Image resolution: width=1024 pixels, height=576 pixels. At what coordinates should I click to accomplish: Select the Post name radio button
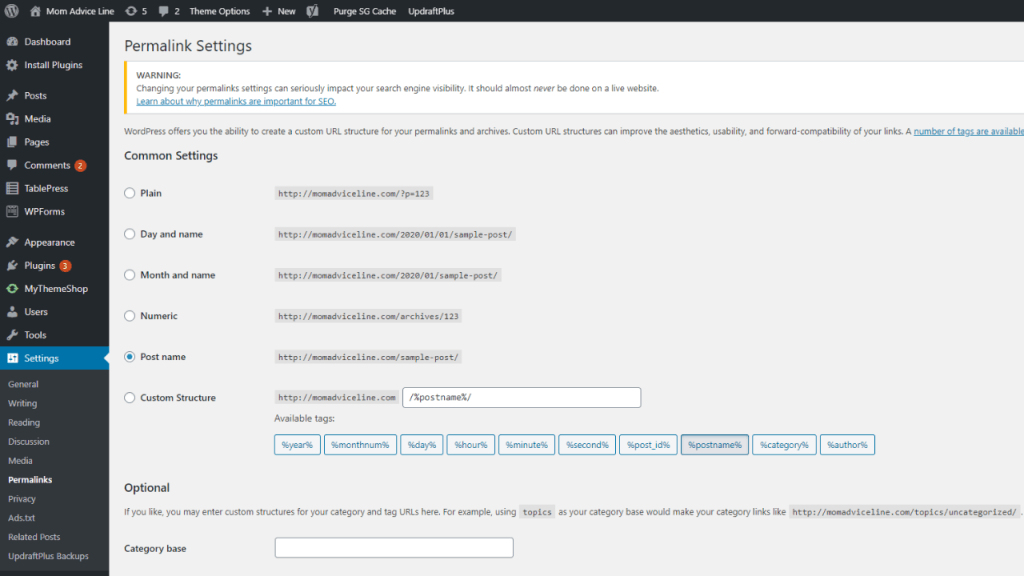tap(129, 357)
